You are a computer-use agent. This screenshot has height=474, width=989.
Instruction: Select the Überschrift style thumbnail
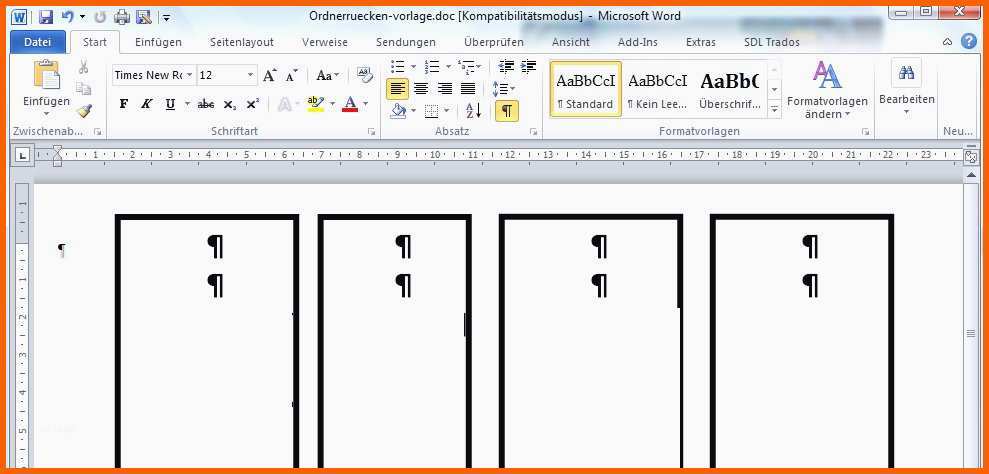728,89
